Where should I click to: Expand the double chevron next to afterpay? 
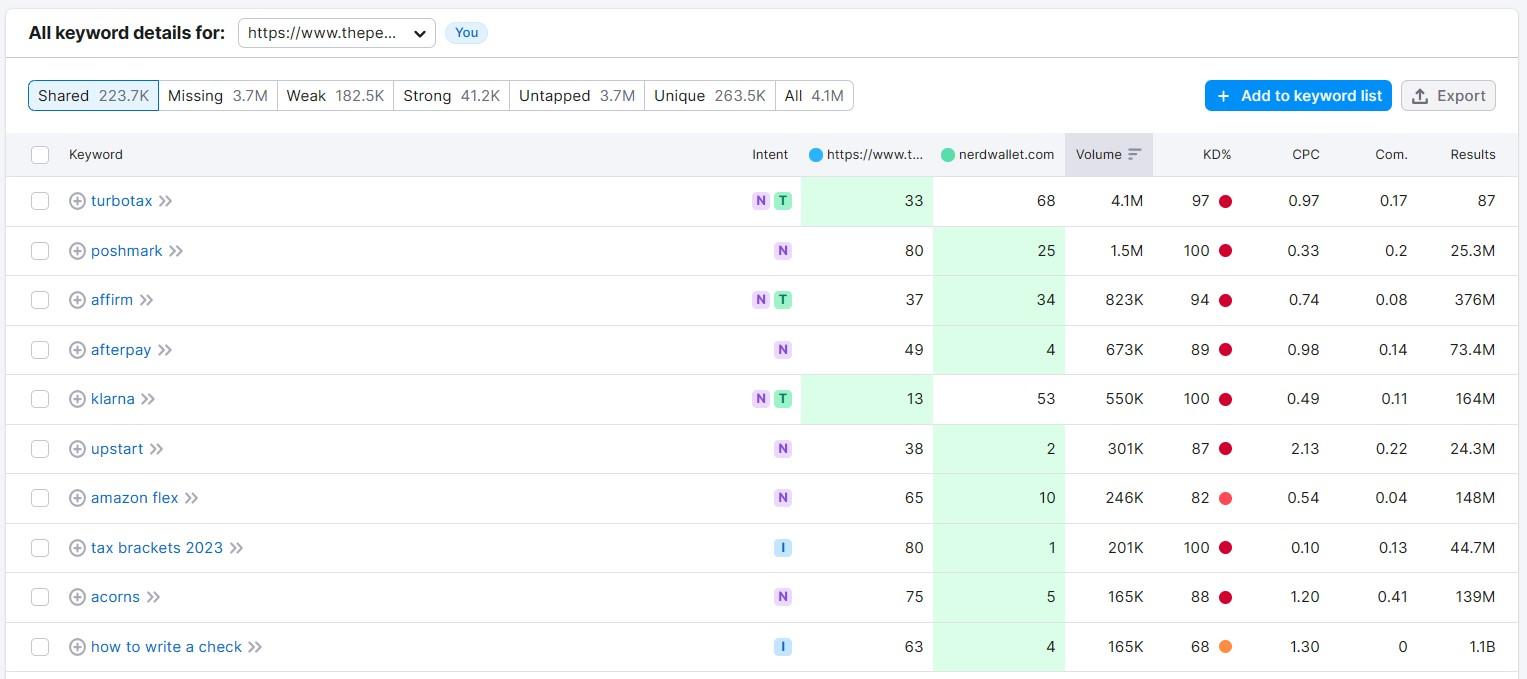click(x=165, y=350)
